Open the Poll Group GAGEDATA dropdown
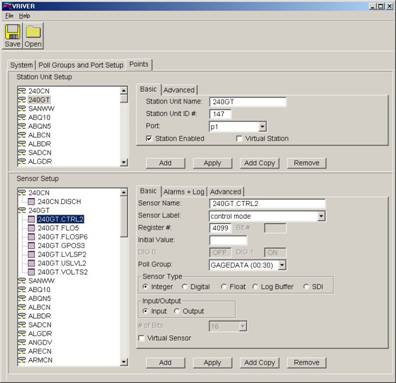Viewport: 396px width, 383px height. point(282,265)
